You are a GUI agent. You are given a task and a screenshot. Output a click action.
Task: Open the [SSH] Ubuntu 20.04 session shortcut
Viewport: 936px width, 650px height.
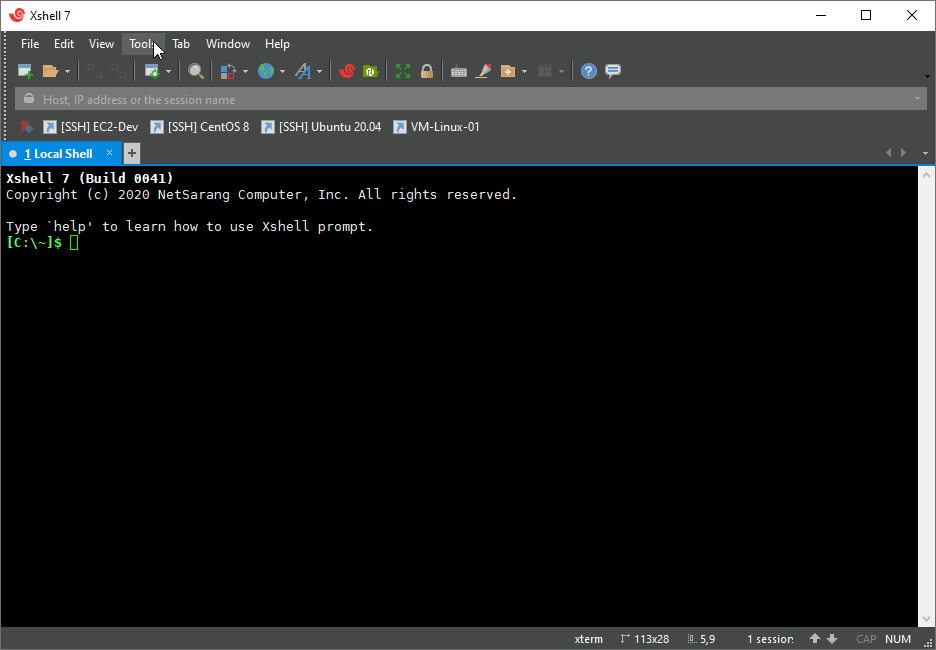[321, 127]
